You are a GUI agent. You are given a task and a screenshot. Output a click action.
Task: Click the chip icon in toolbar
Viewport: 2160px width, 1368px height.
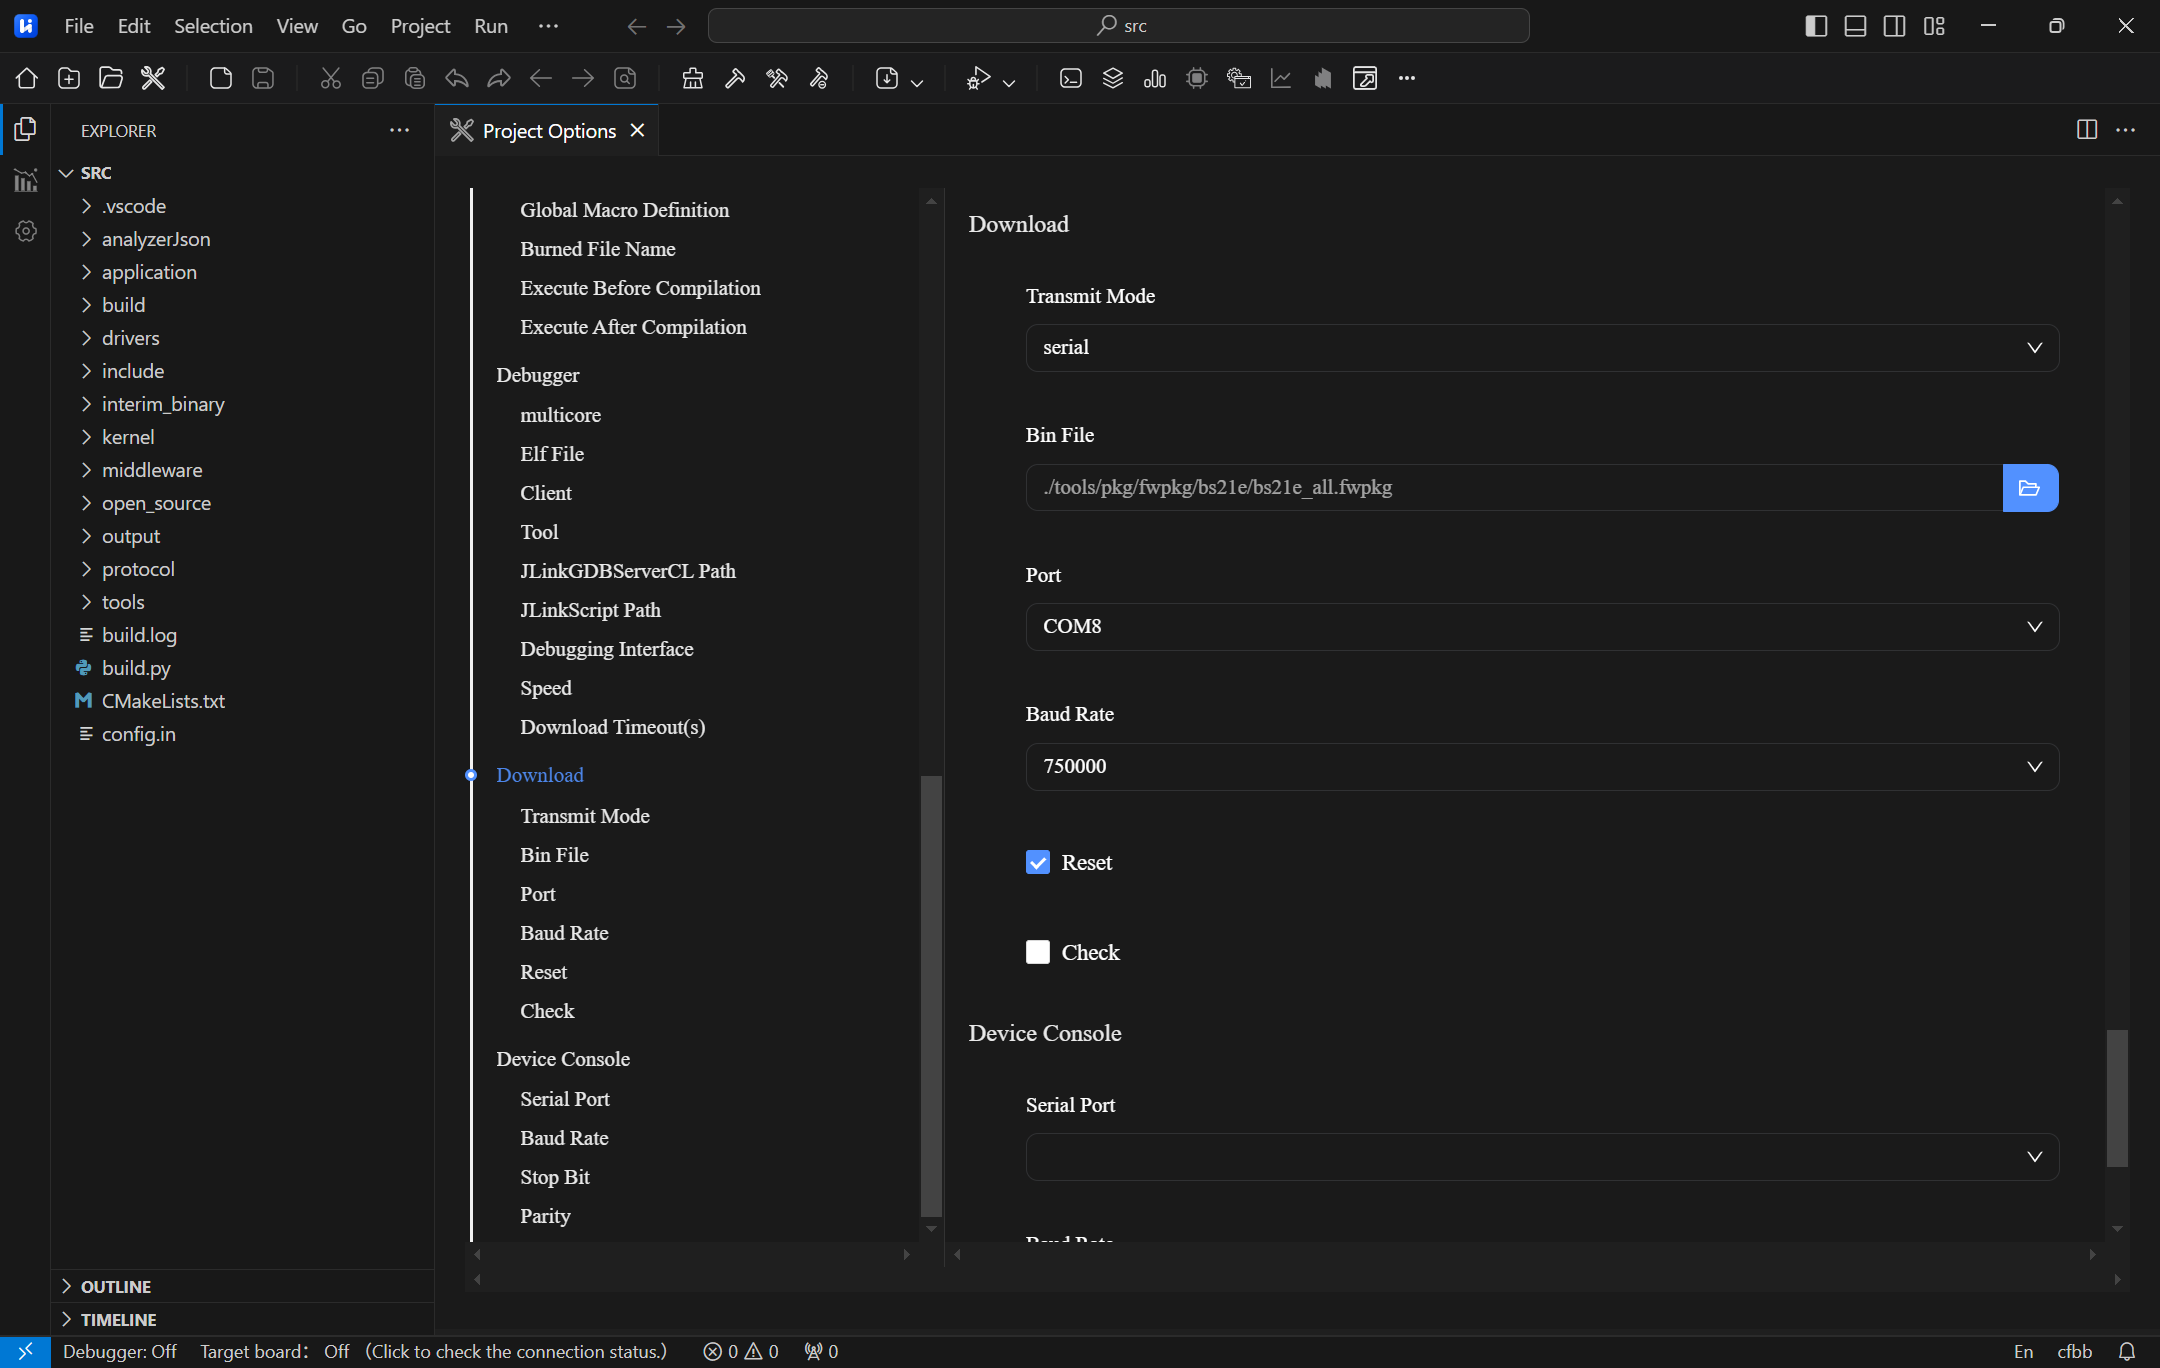[x=1197, y=78]
